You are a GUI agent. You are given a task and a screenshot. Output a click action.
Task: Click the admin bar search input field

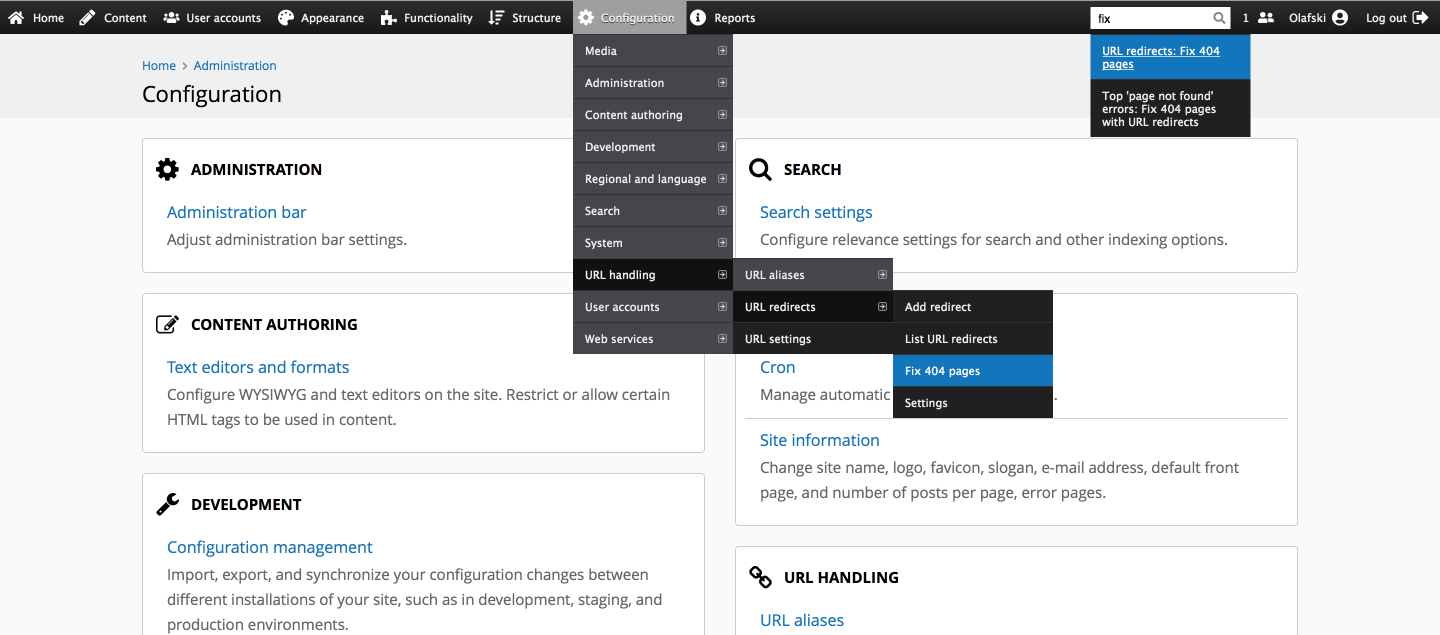[1150, 18]
